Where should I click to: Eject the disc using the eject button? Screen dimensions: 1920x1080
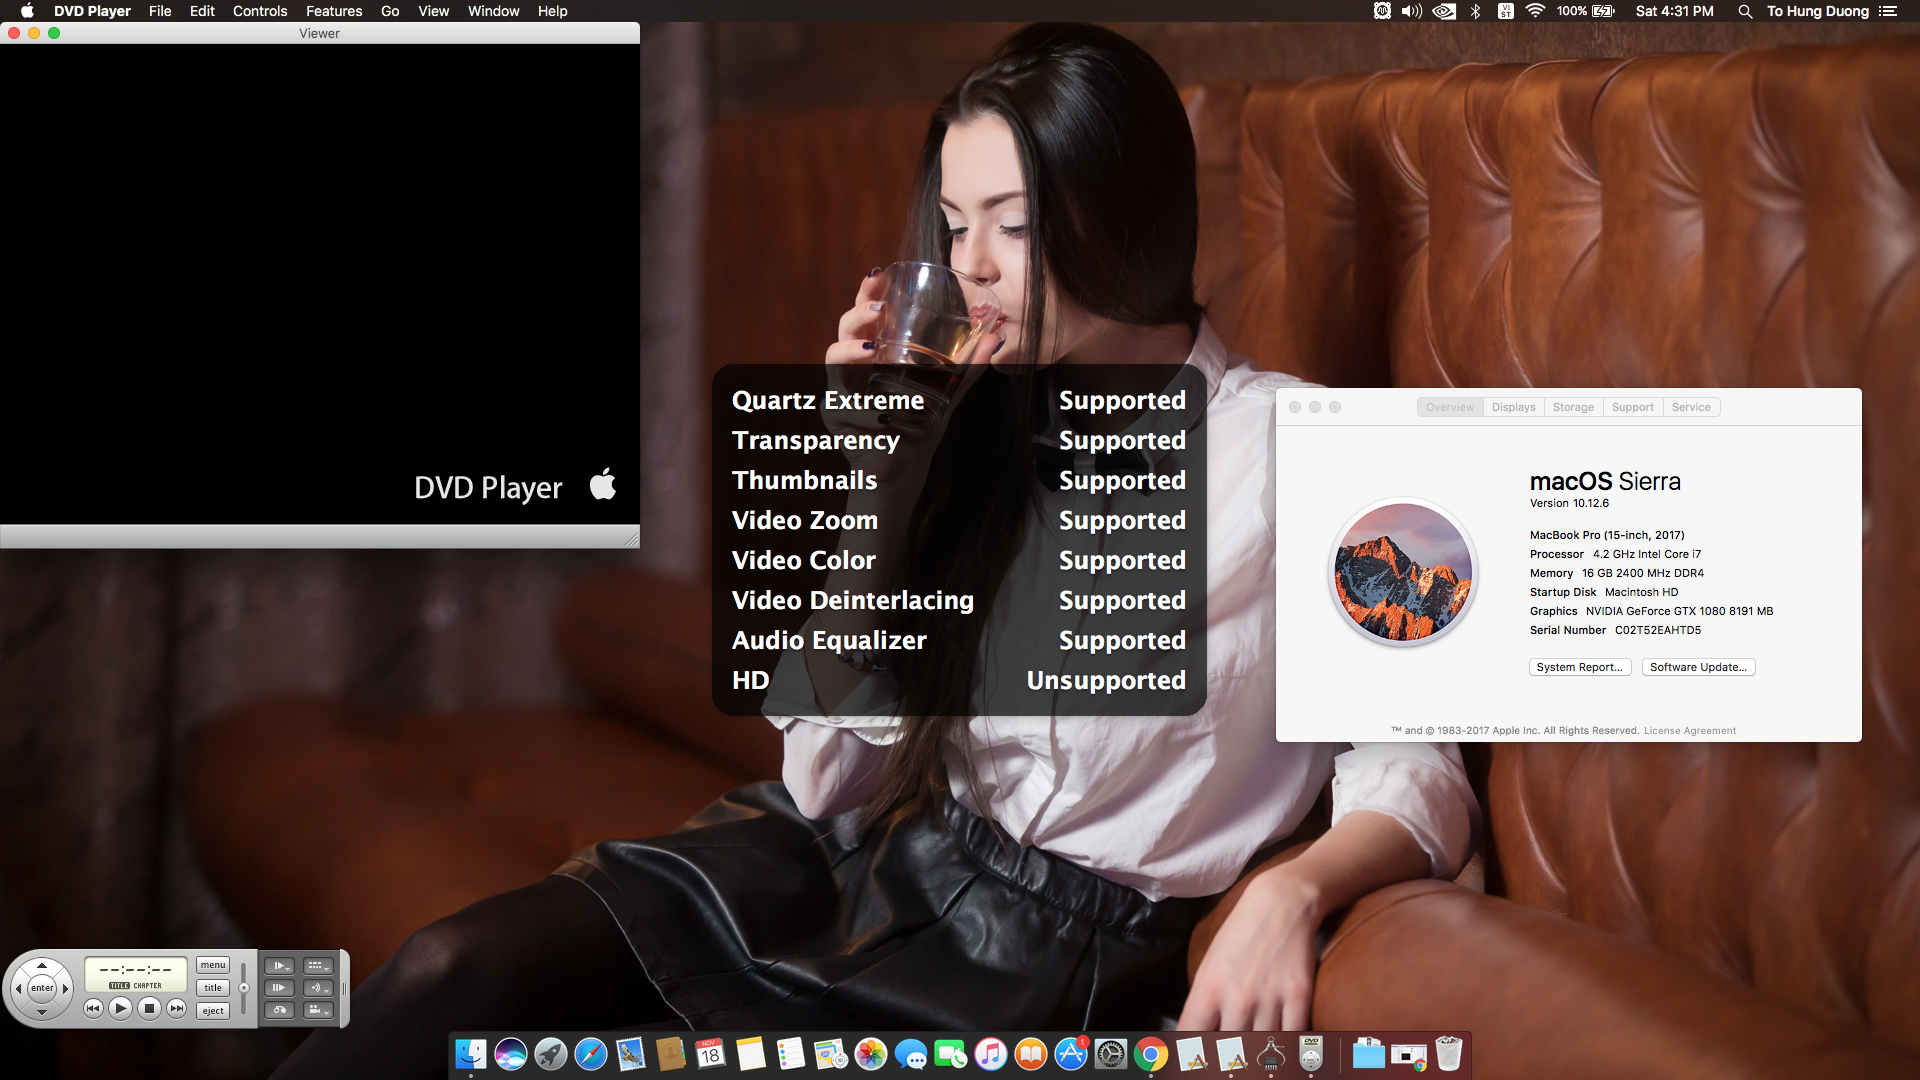[x=213, y=1011]
